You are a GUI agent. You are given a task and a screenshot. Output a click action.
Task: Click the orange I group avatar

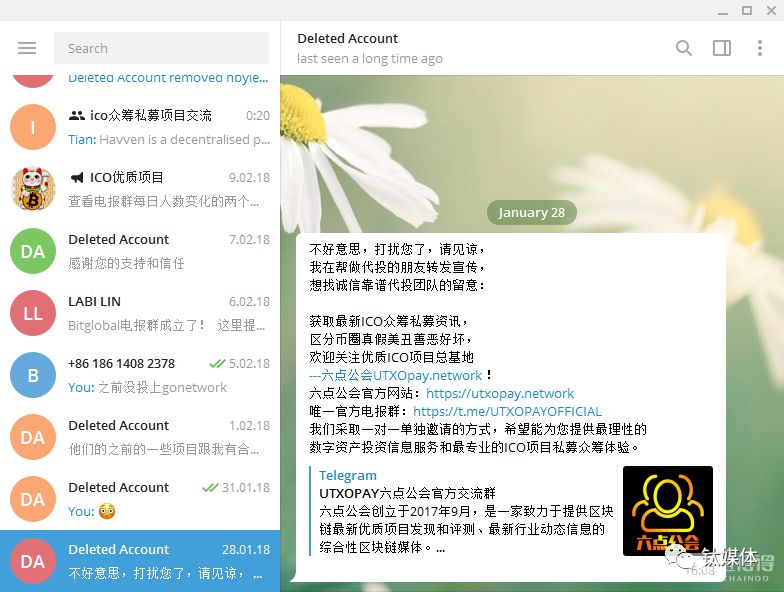pos(33,127)
